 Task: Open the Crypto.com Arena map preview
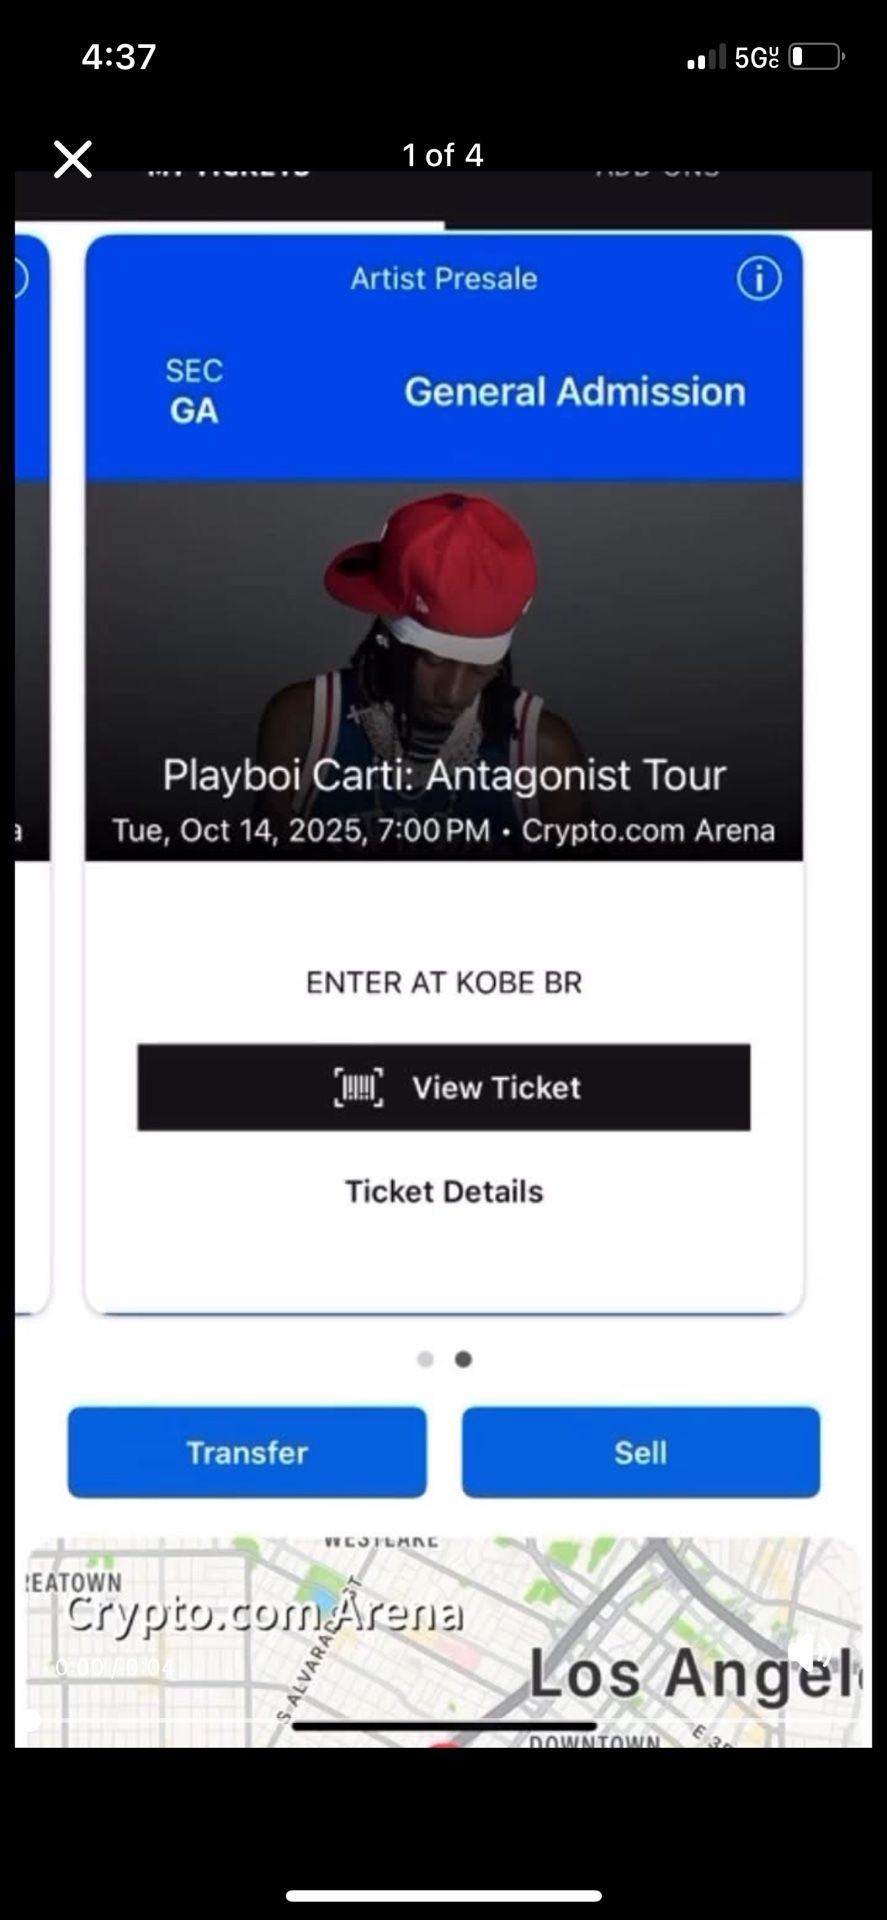[x=443, y=1643]
